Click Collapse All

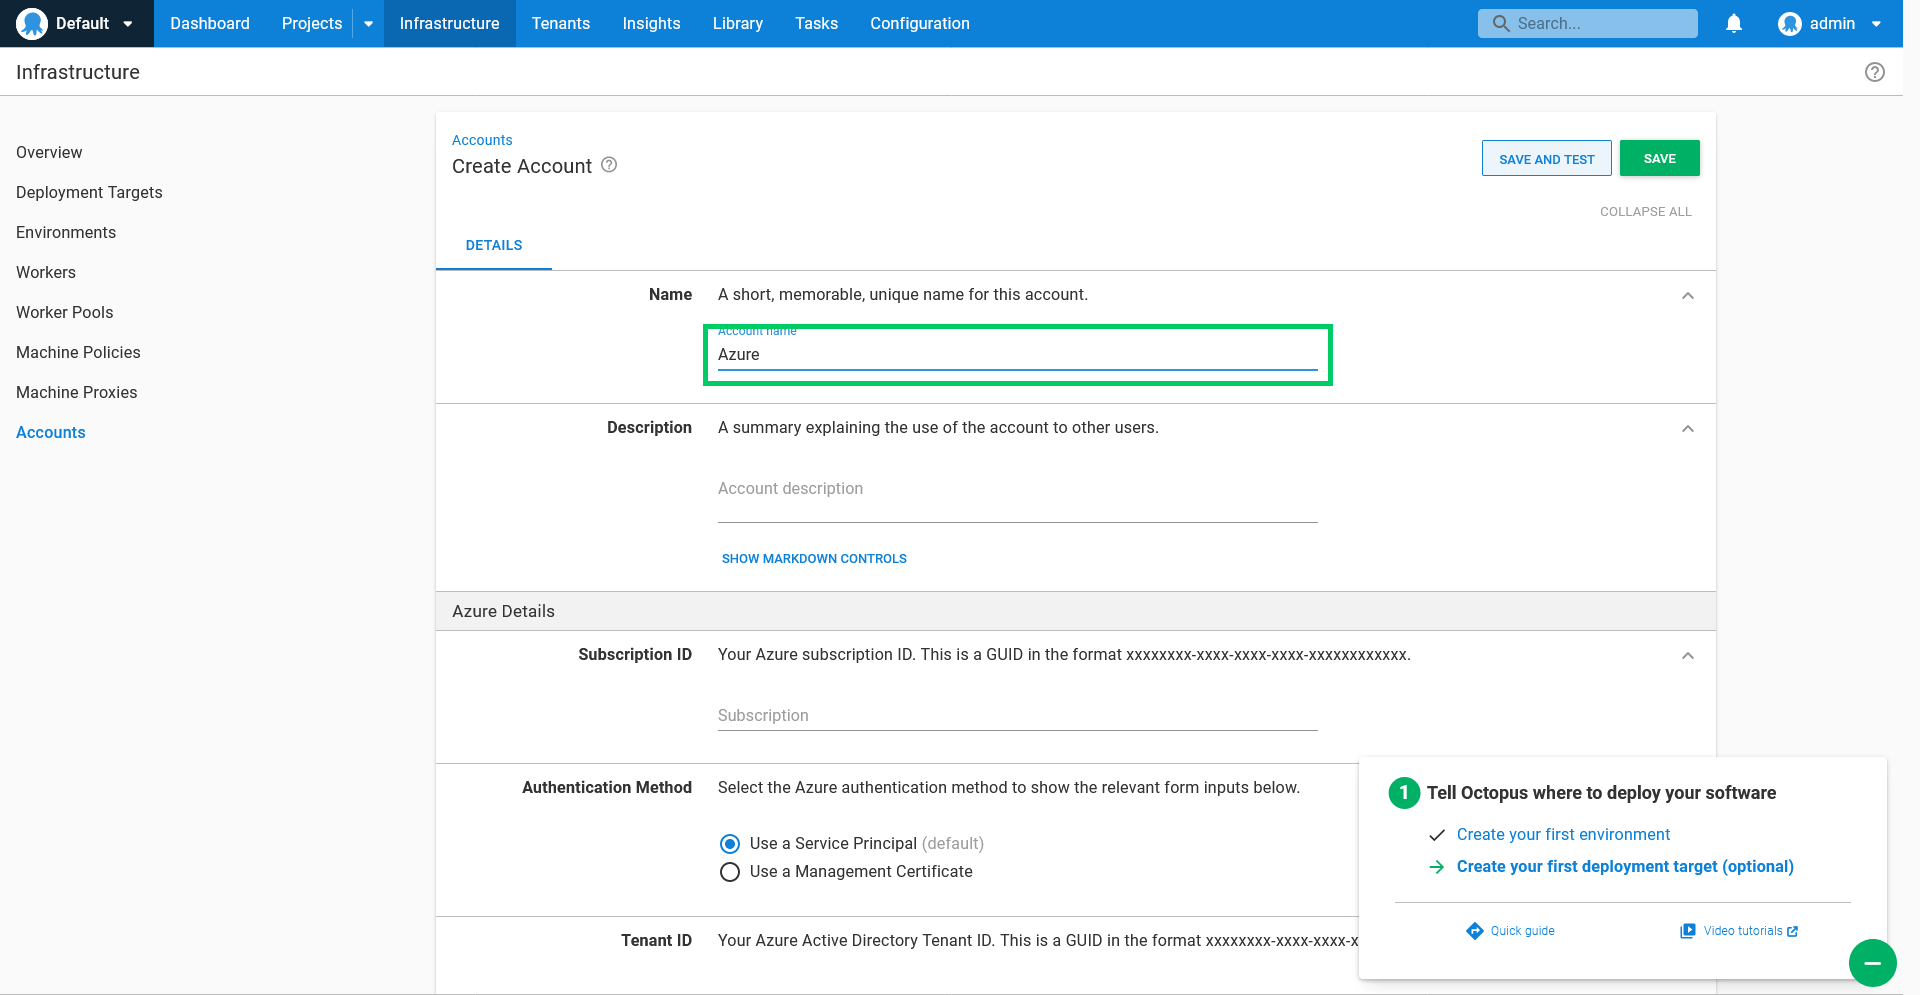pyautogui.click(x=1646, y=212)
